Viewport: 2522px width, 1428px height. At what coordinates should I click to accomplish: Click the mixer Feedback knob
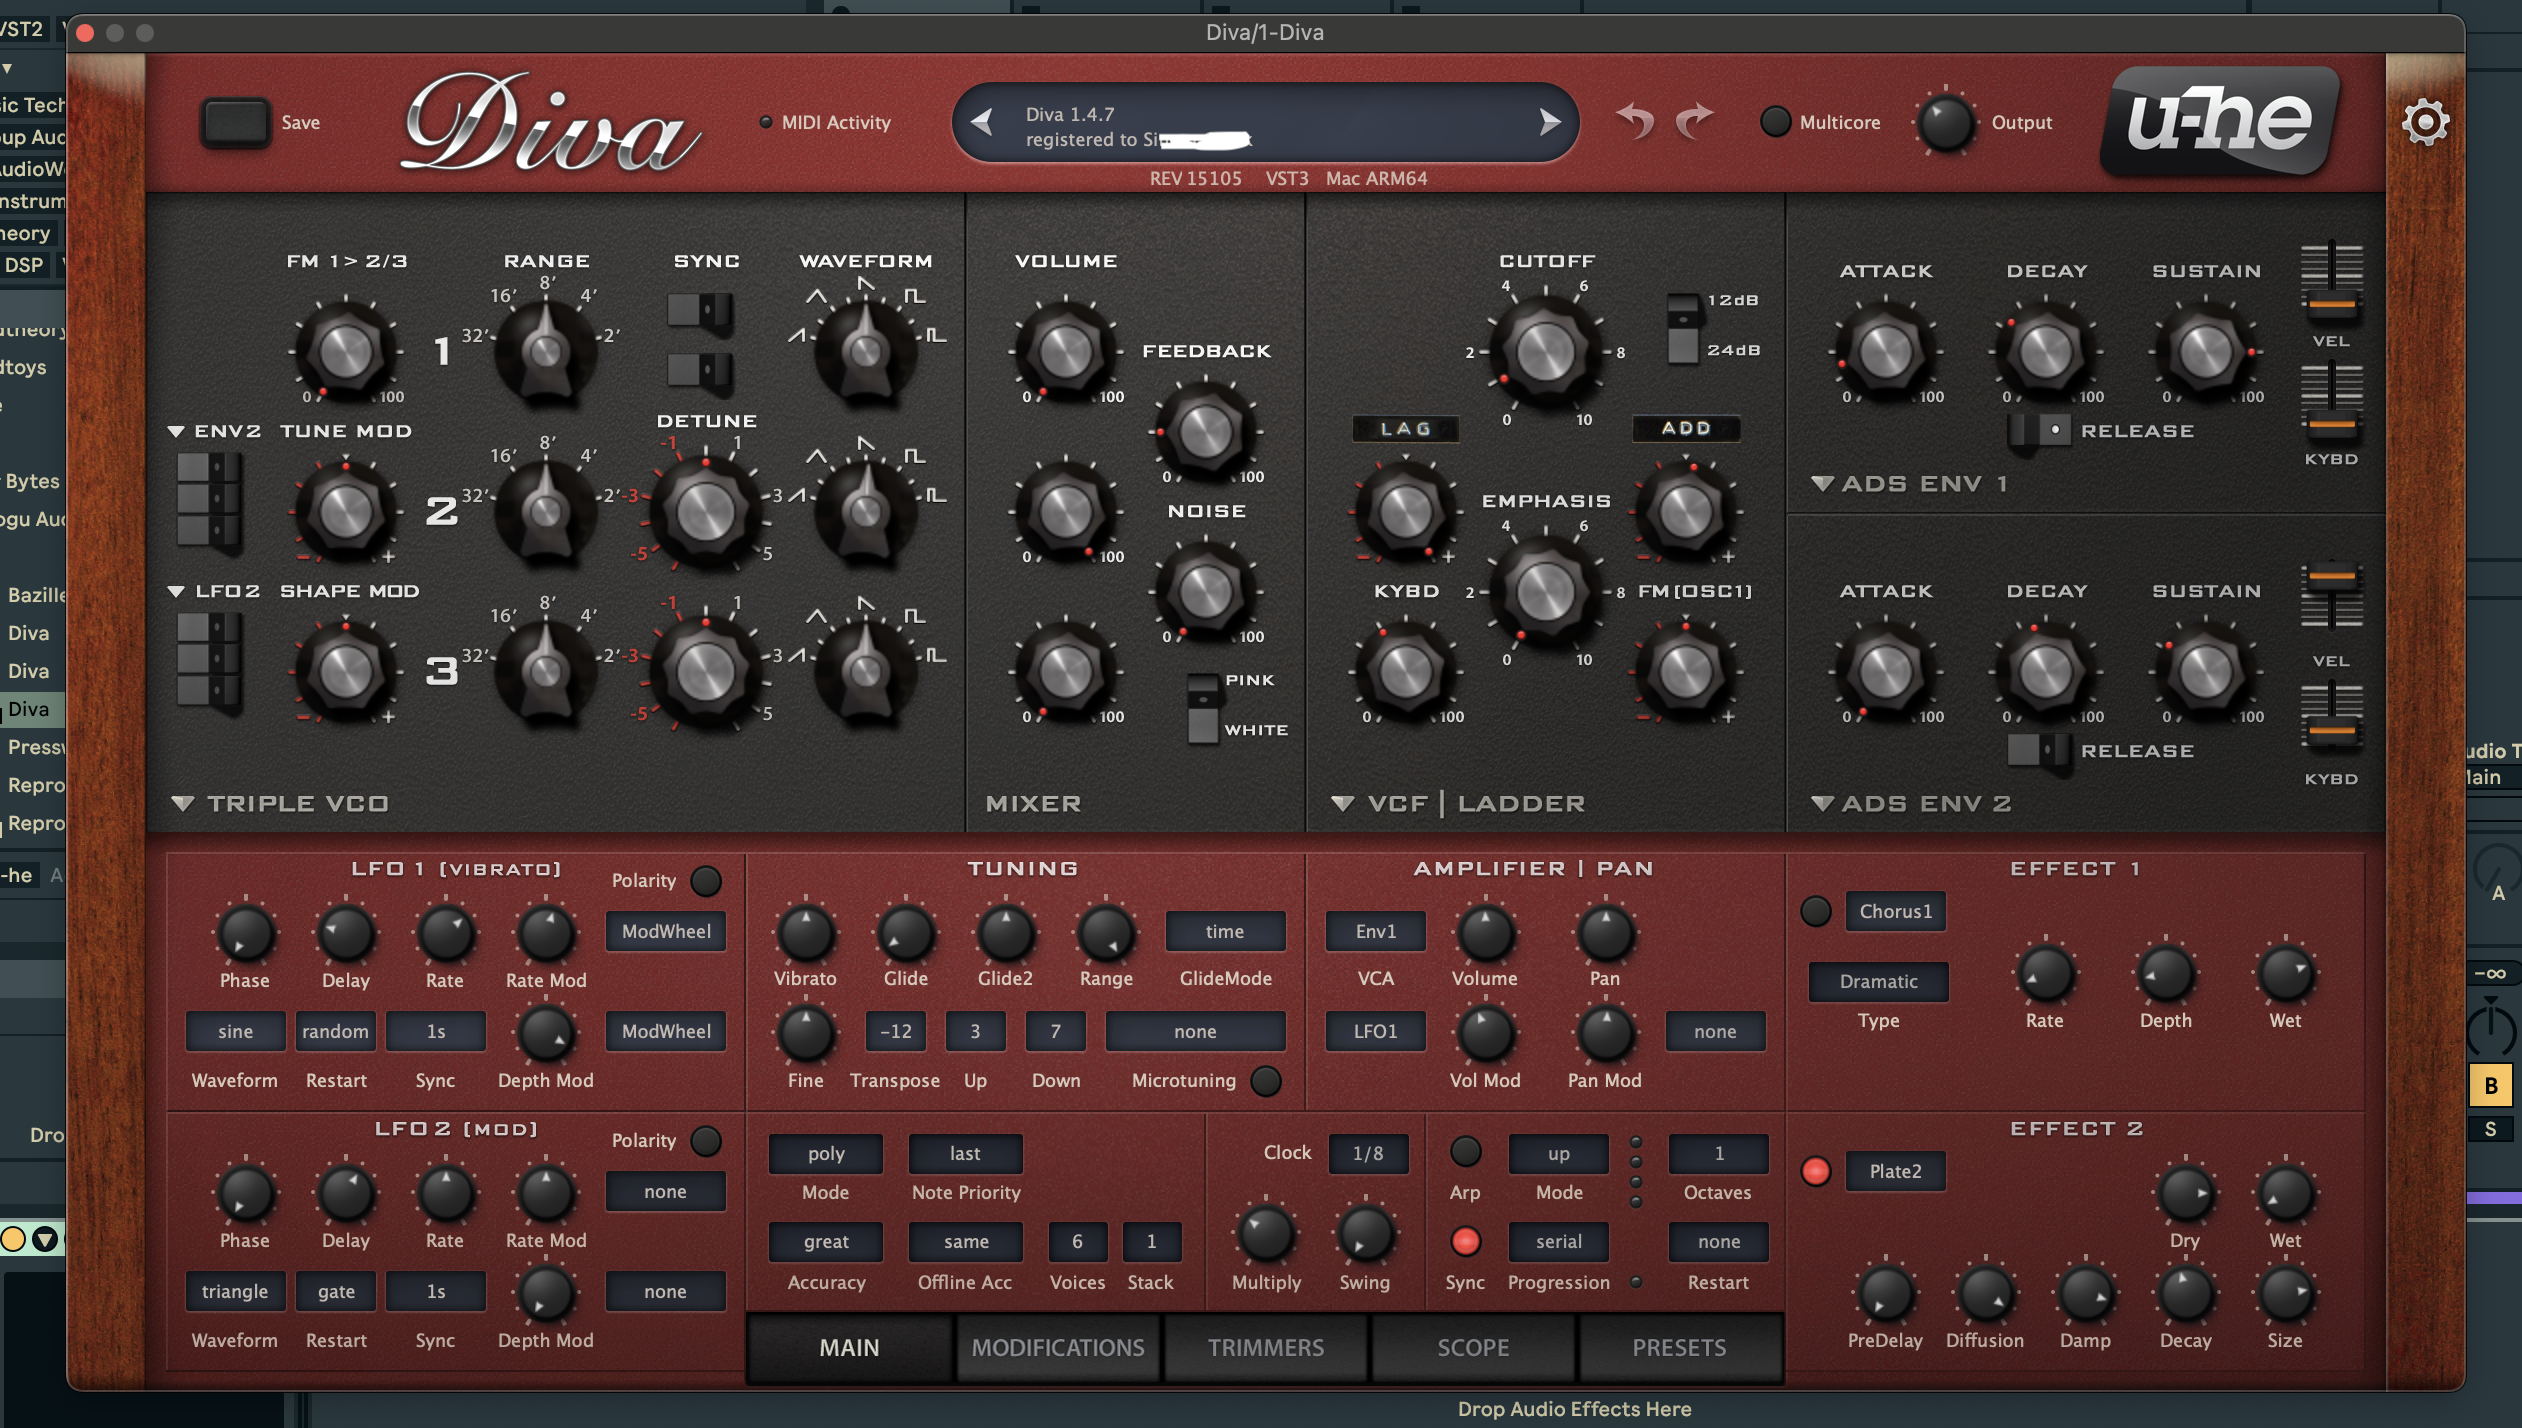pos(1206,431)
